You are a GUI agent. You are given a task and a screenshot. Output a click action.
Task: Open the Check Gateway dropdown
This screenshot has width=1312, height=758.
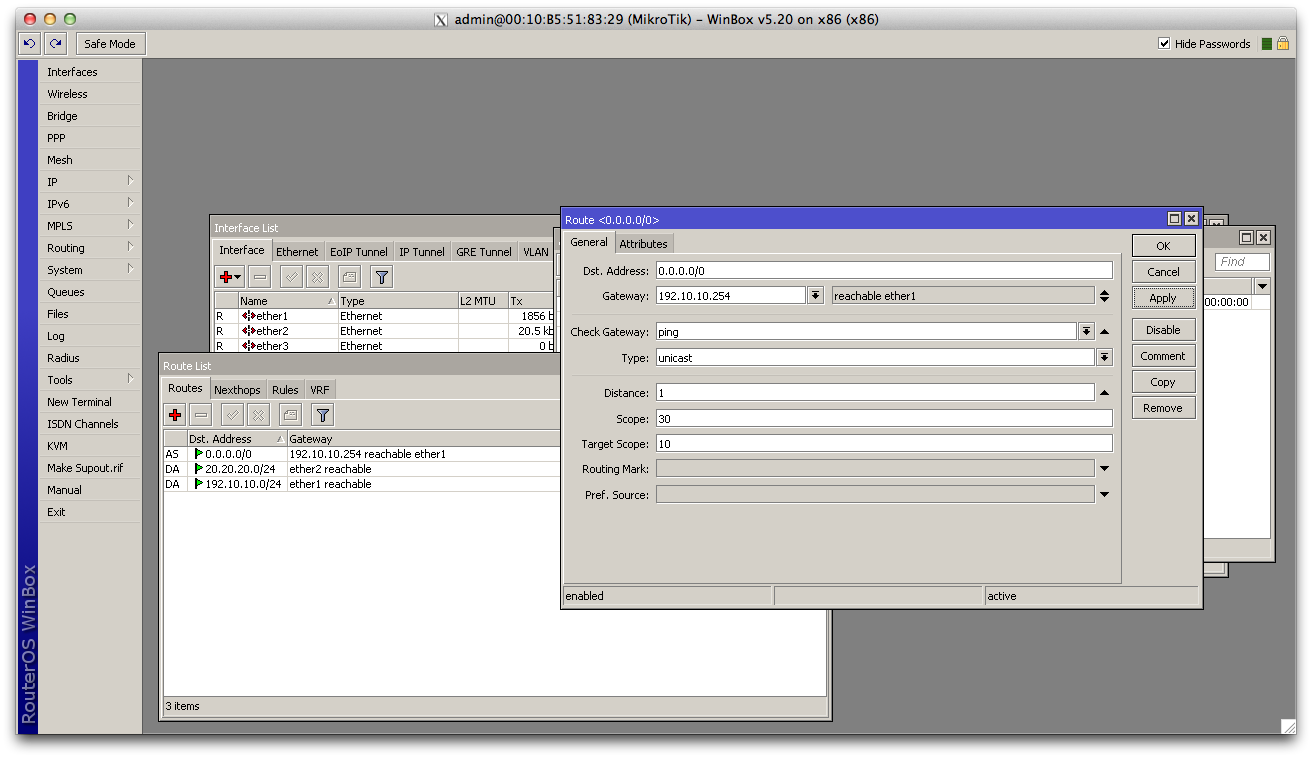click(x=1086, y=331)
